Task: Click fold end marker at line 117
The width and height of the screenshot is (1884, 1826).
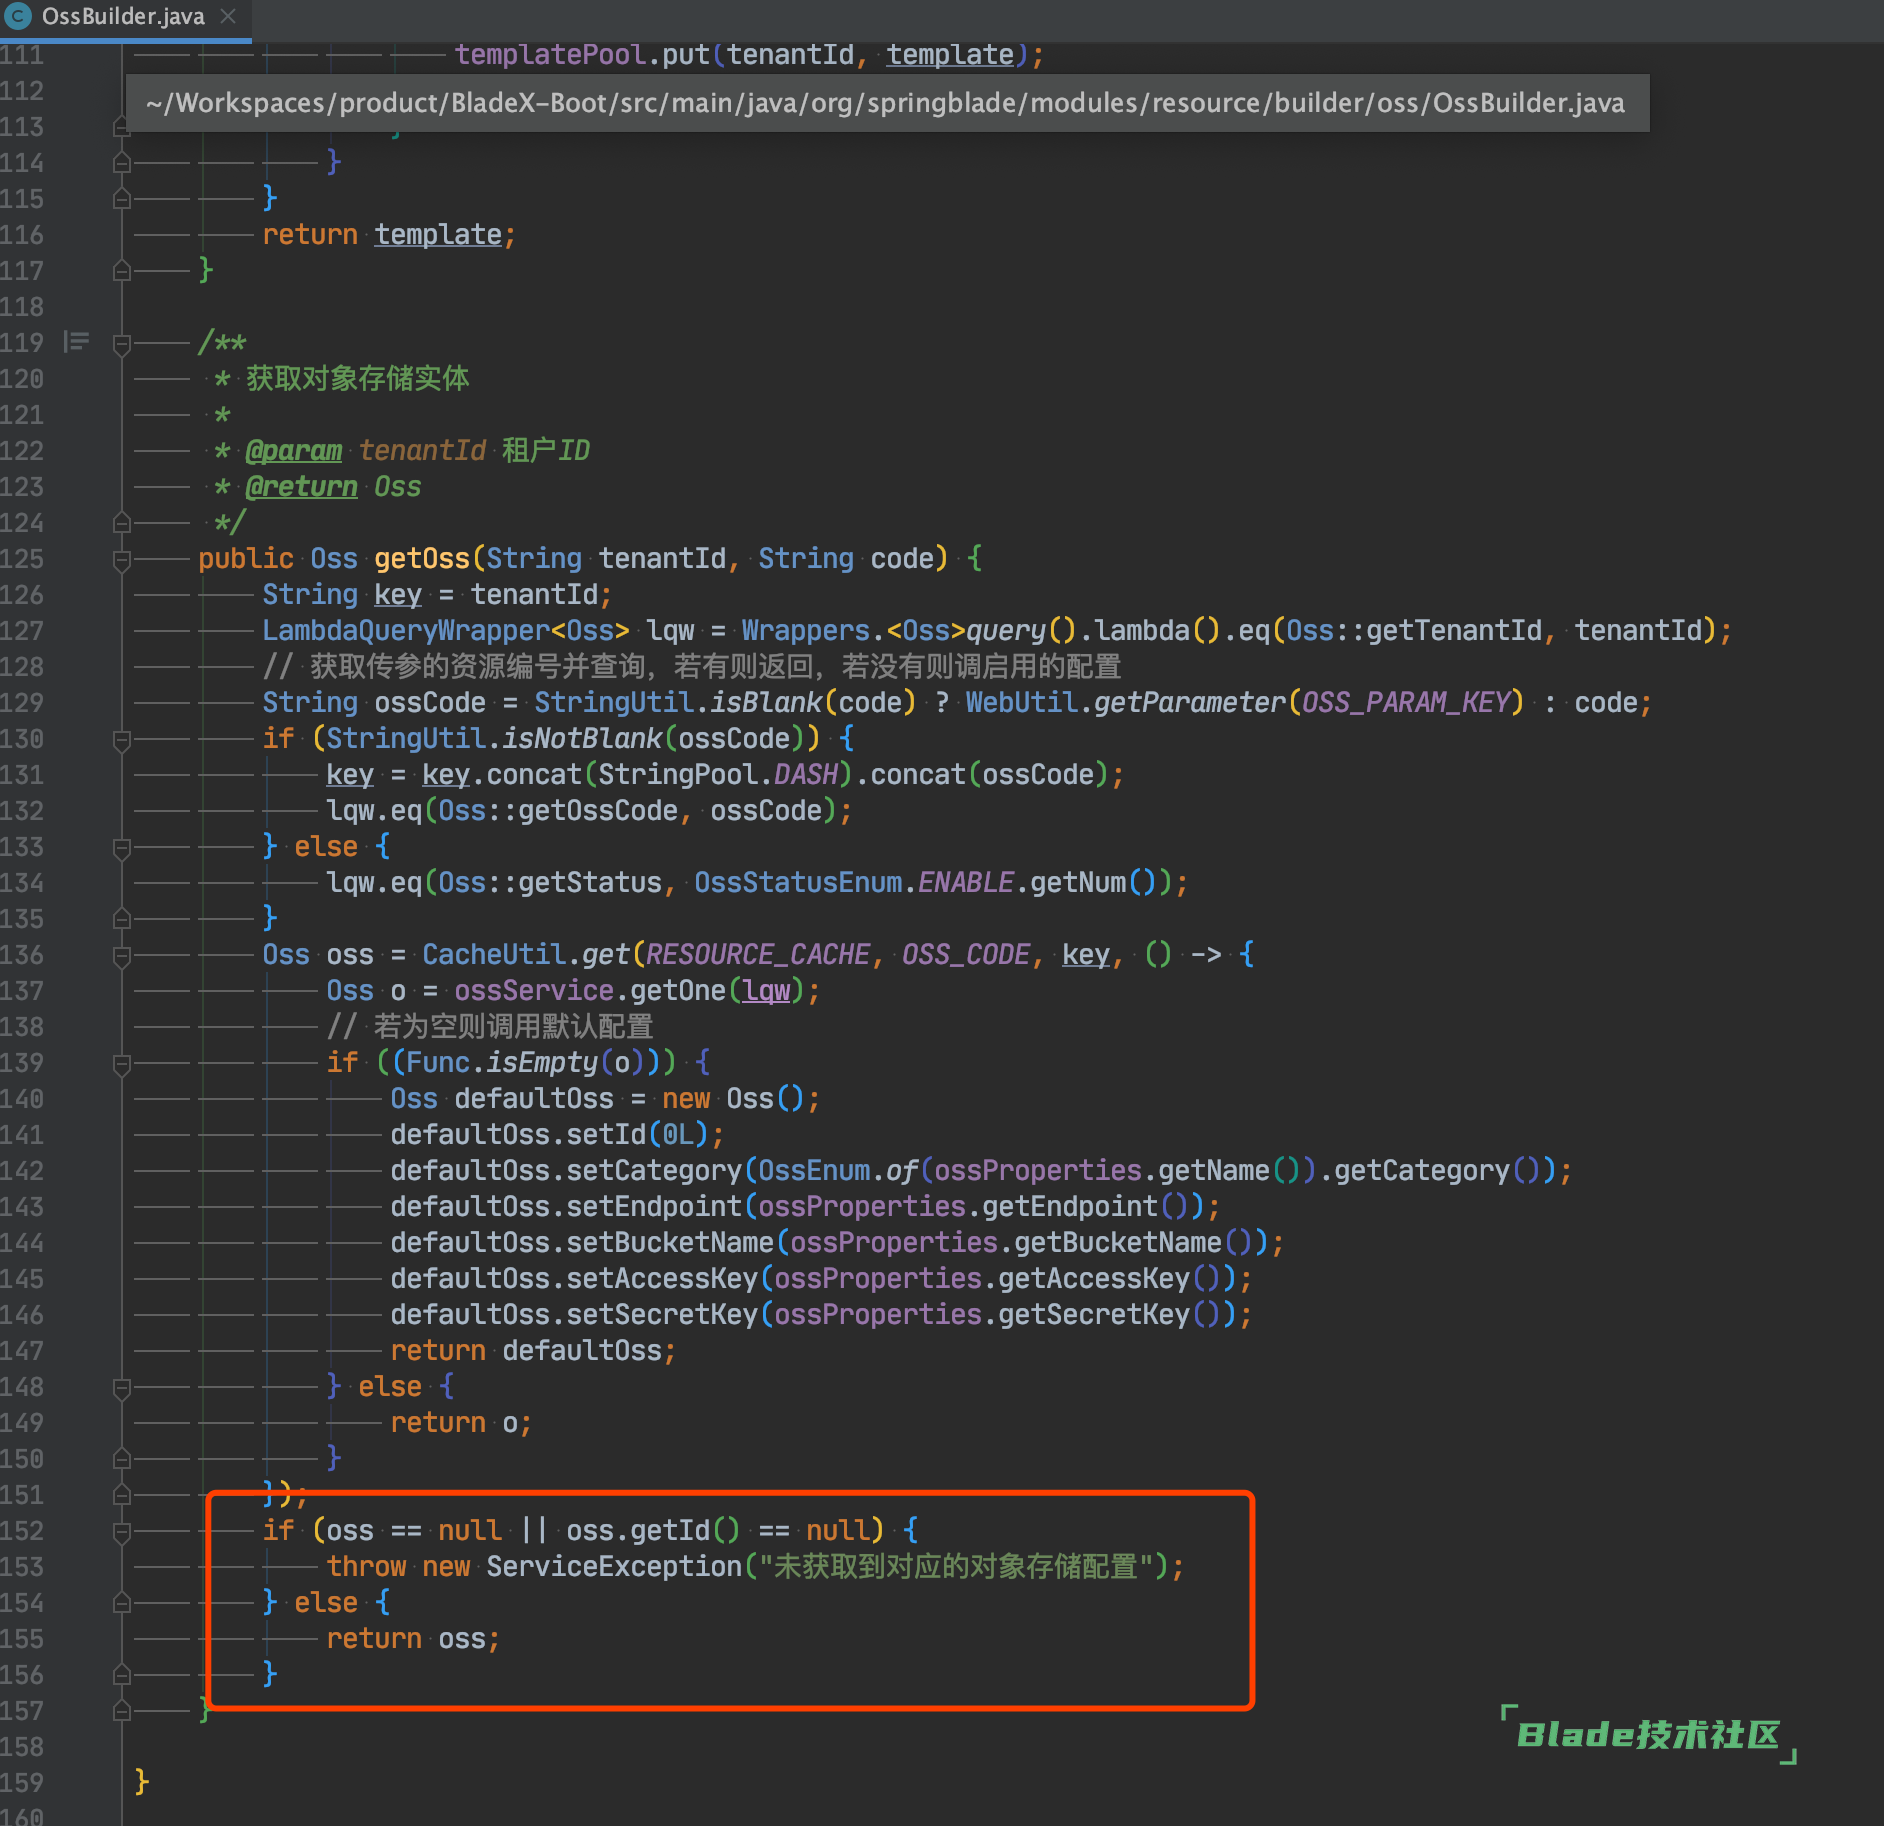Action: point(122,271)
